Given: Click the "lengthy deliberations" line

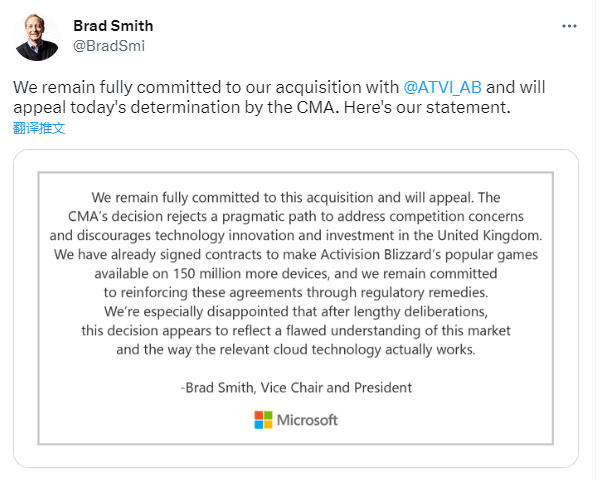Looking at the screenshot, I should (x=296, y=312).
